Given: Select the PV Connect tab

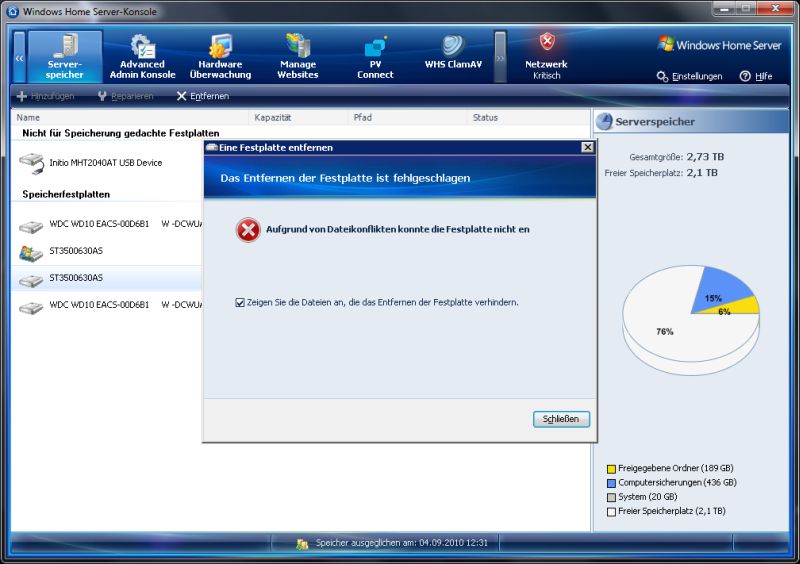Looking at the screenshot, I should point(376,56).
